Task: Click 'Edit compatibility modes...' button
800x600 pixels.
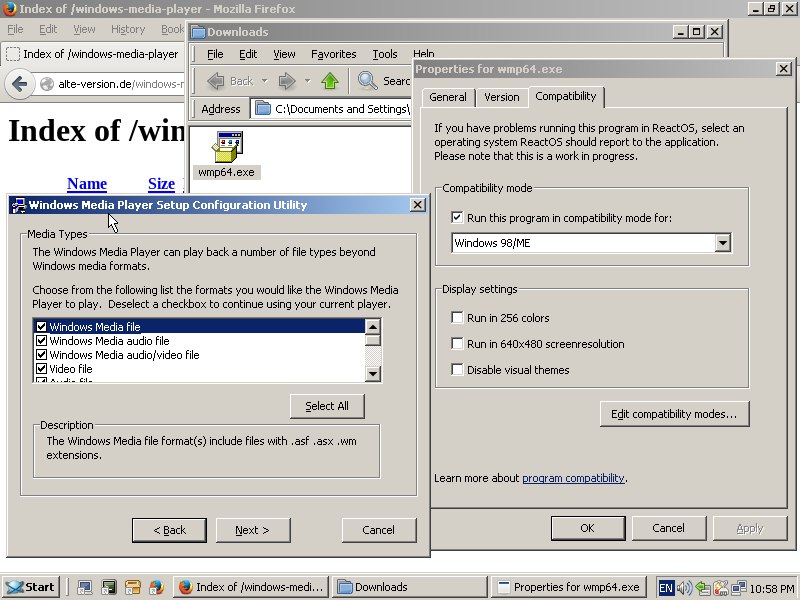Action: click(x=674, y=414)
